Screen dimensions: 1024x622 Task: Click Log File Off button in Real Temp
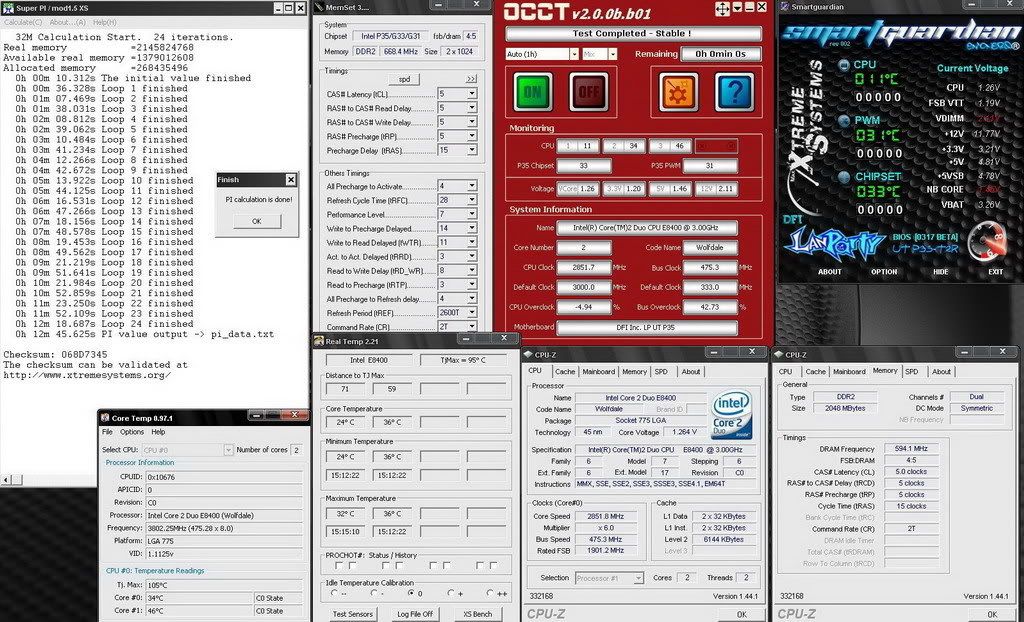coord(415,614)
